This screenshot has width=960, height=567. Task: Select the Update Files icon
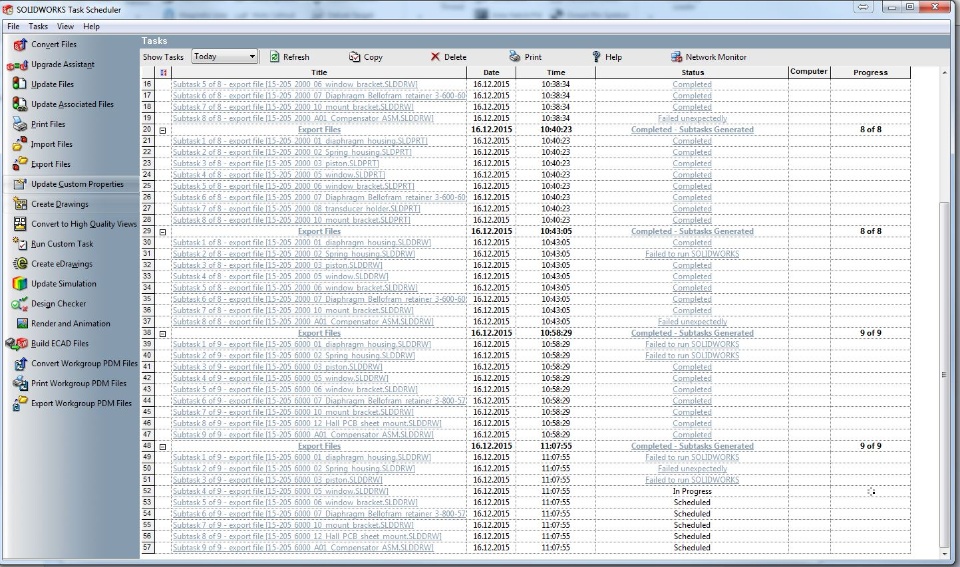tap(20, 84)
